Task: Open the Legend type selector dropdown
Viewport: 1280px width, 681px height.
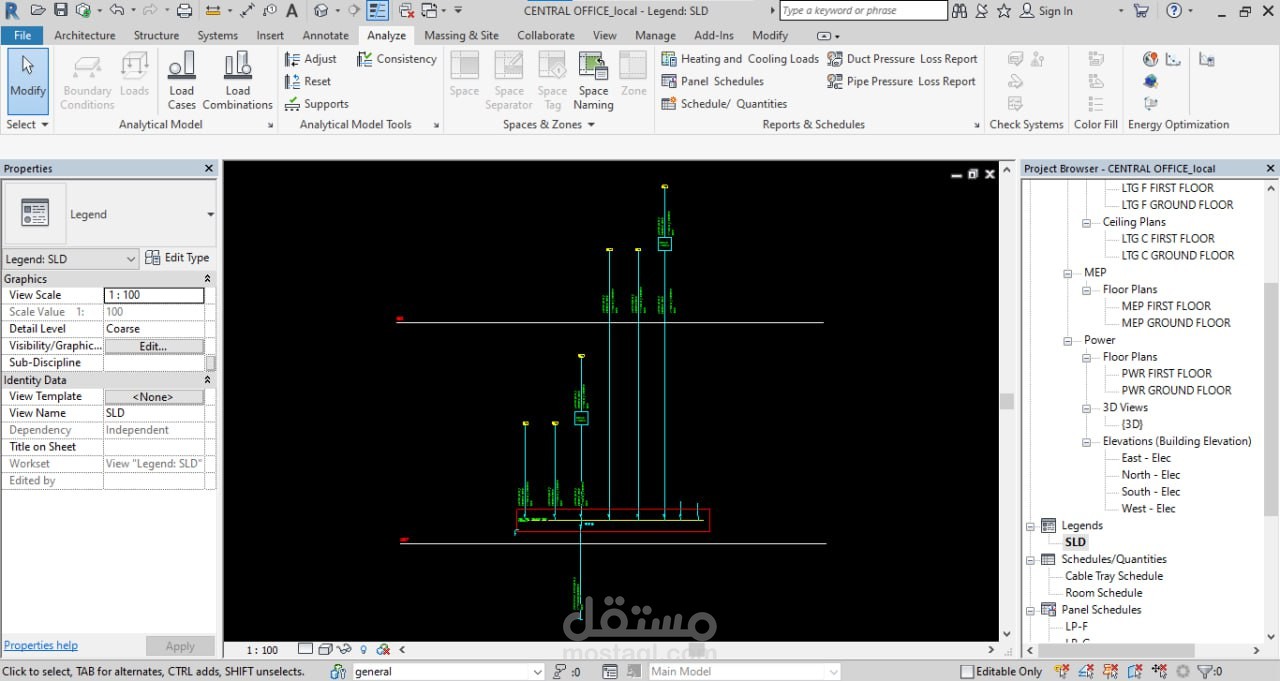Action: tap(211, 214)
